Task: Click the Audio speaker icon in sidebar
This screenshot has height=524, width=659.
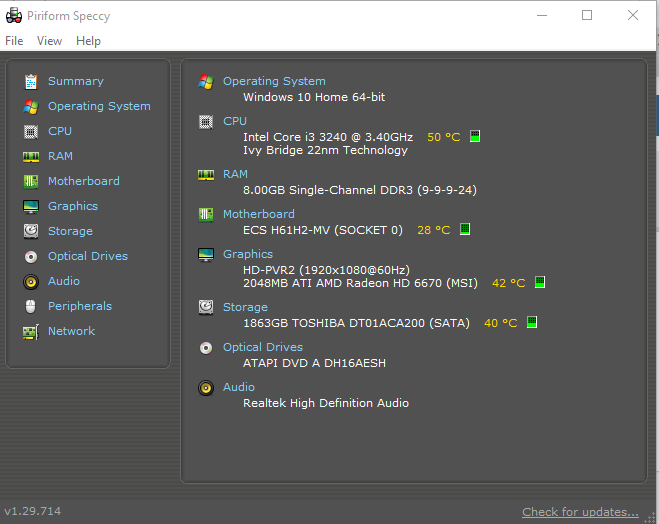Action: 31,282
